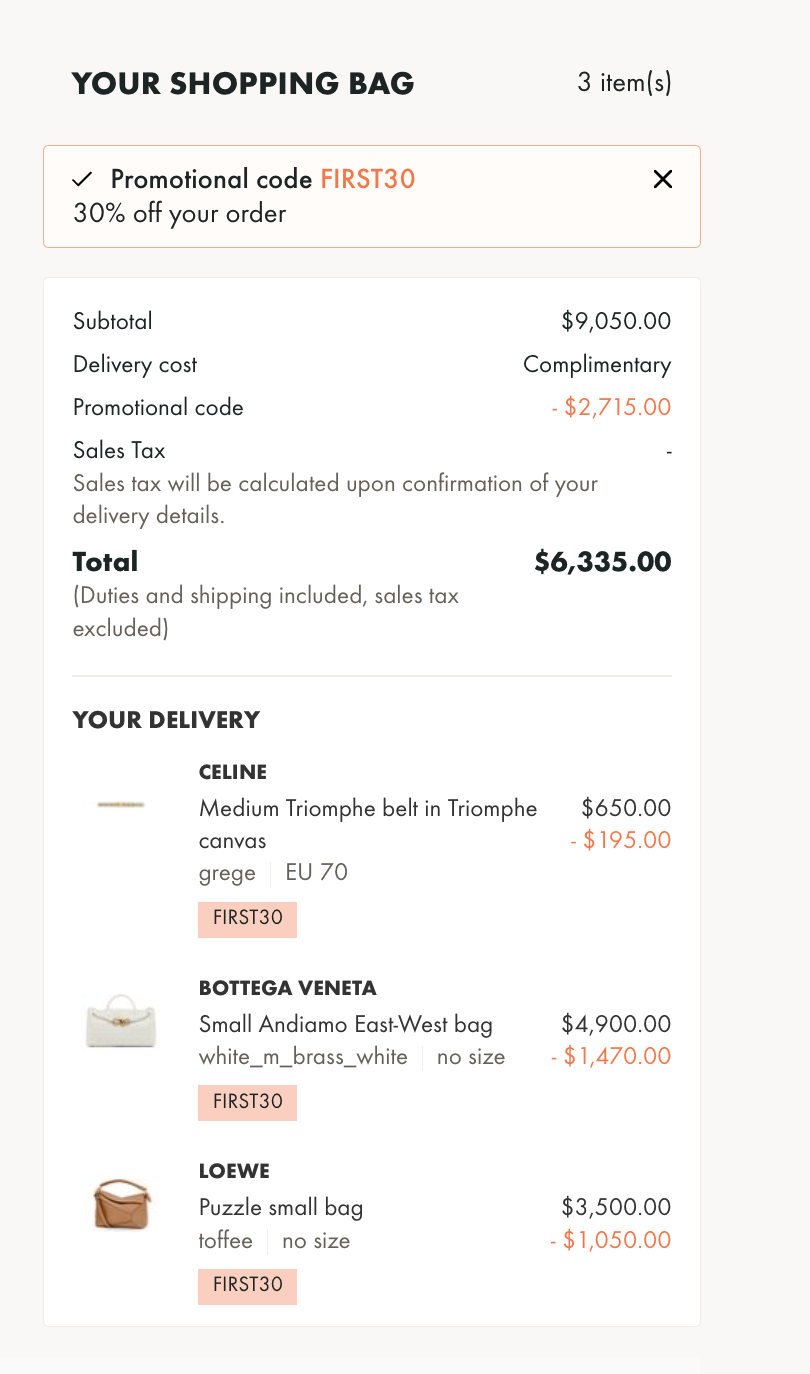Remove the FIRST30 promotional code
Screen dimensions: 810x1374
662,180
